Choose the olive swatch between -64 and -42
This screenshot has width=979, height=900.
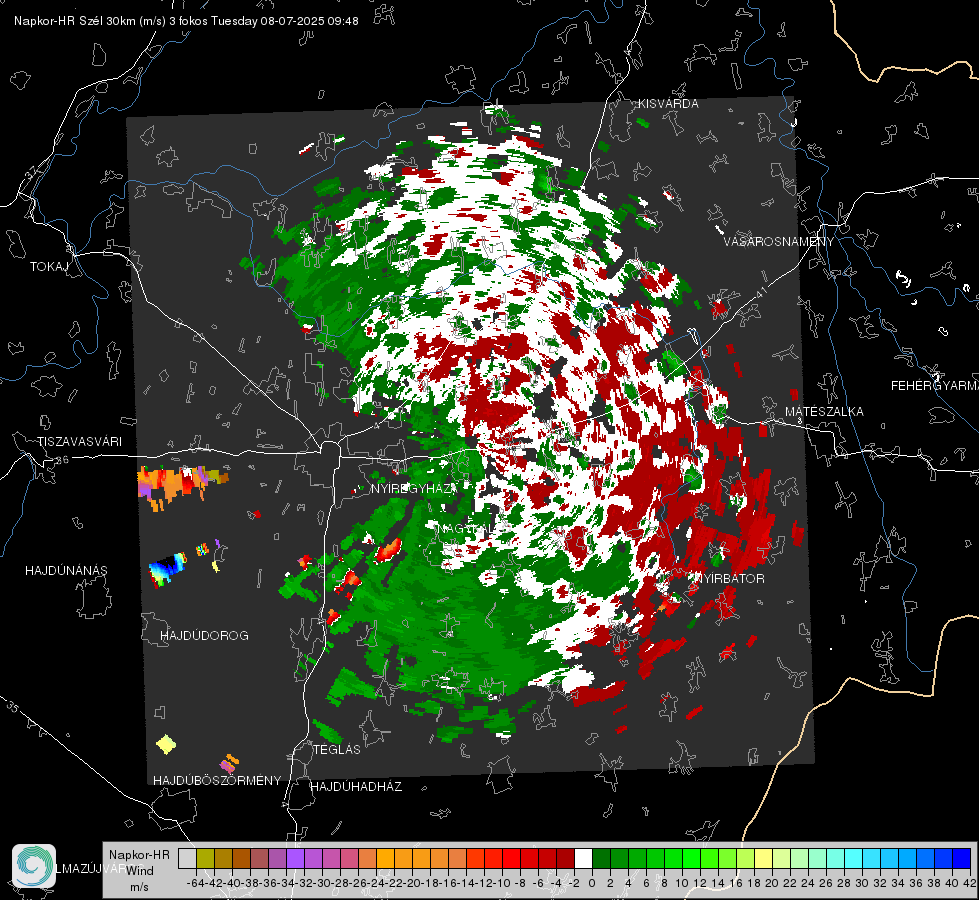click(205, 858)
